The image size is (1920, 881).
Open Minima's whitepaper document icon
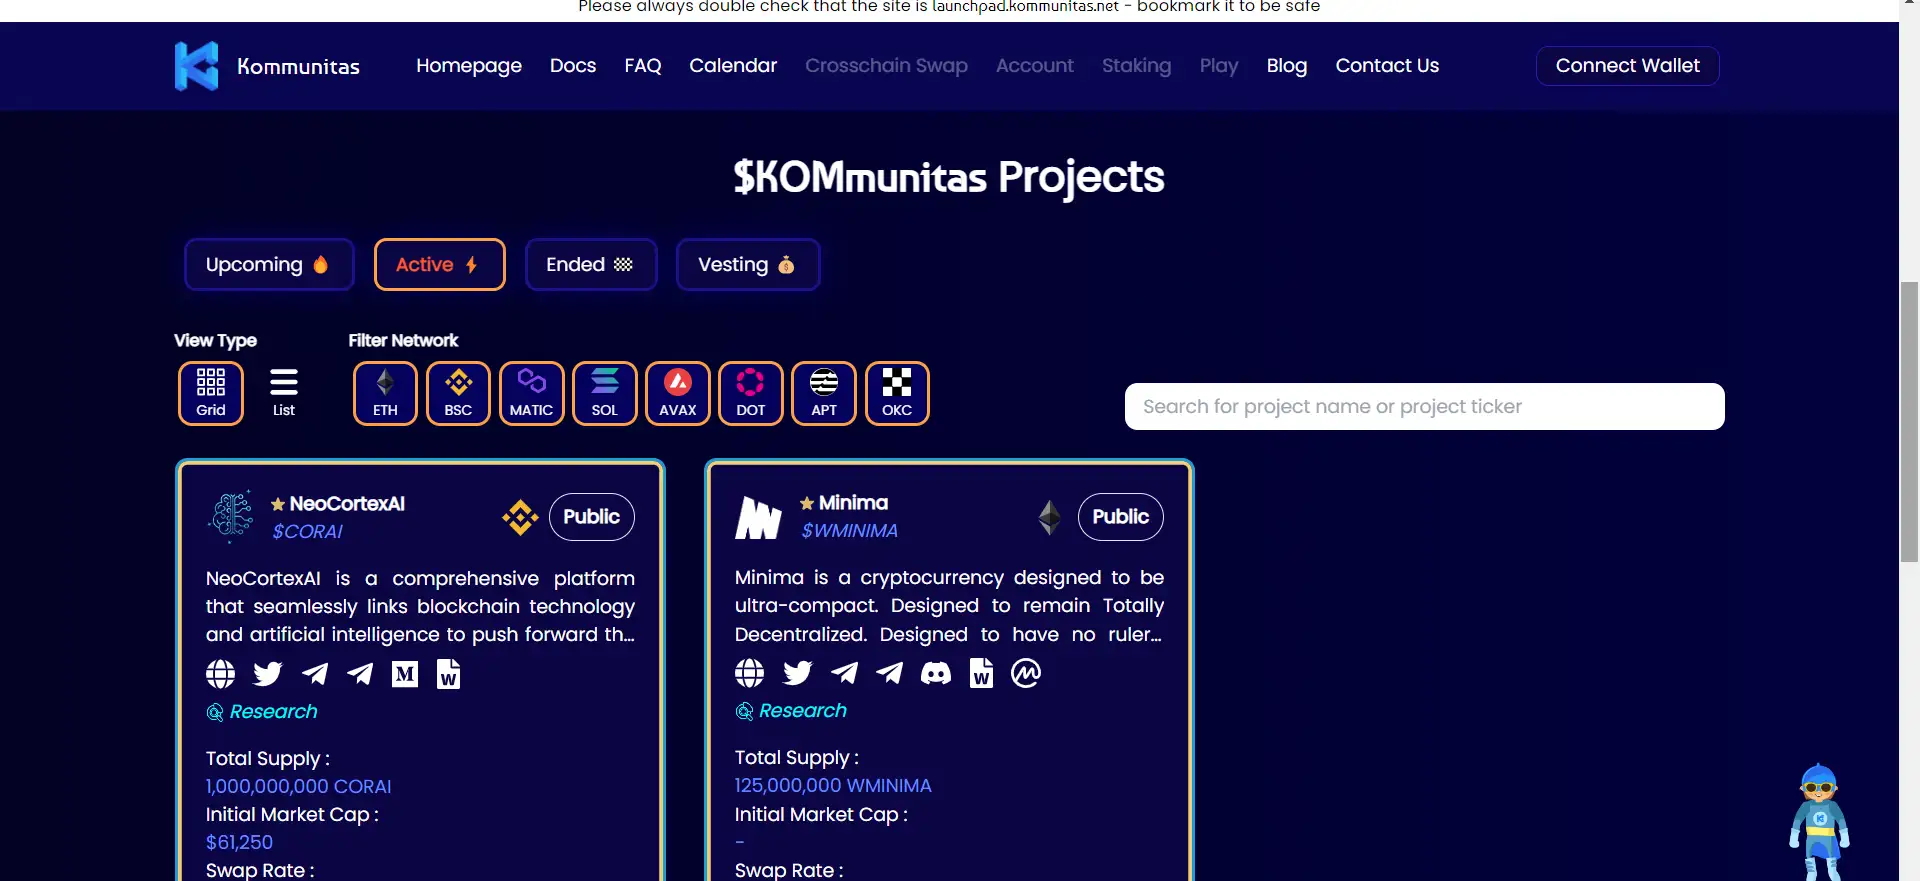click(981, 673)
